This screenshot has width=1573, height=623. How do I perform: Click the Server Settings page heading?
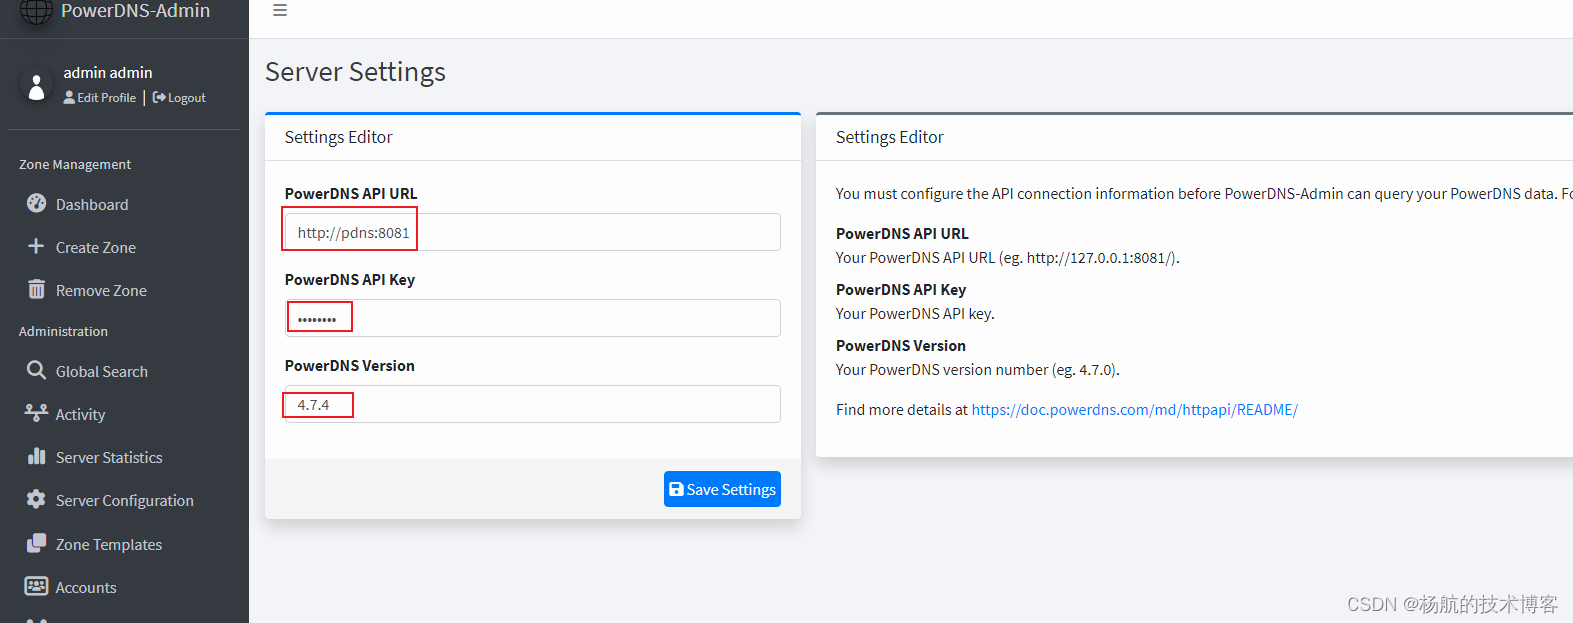tap(355, 72)
